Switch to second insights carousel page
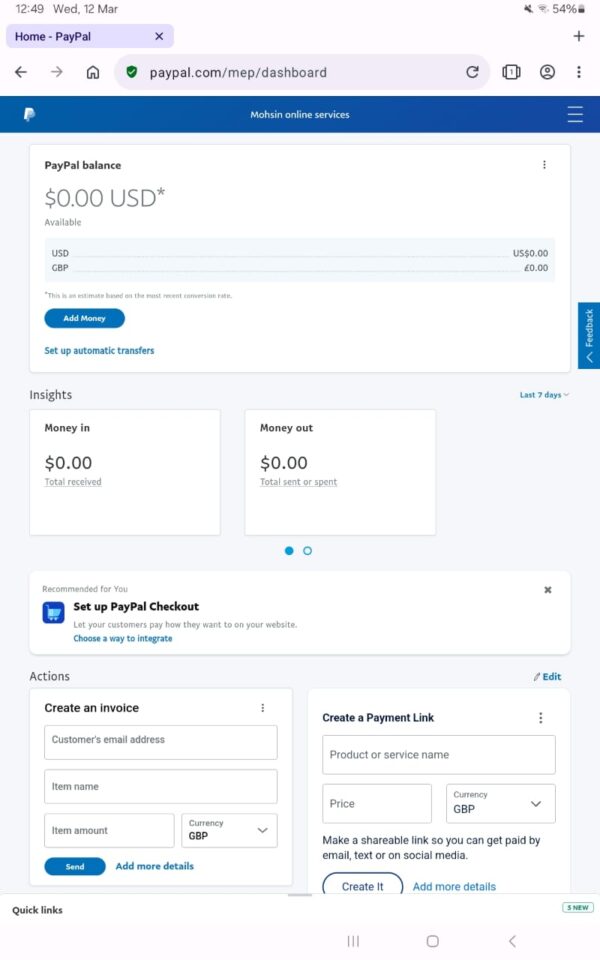Screen dimensions: 600x960 click(x=307, y=551)
